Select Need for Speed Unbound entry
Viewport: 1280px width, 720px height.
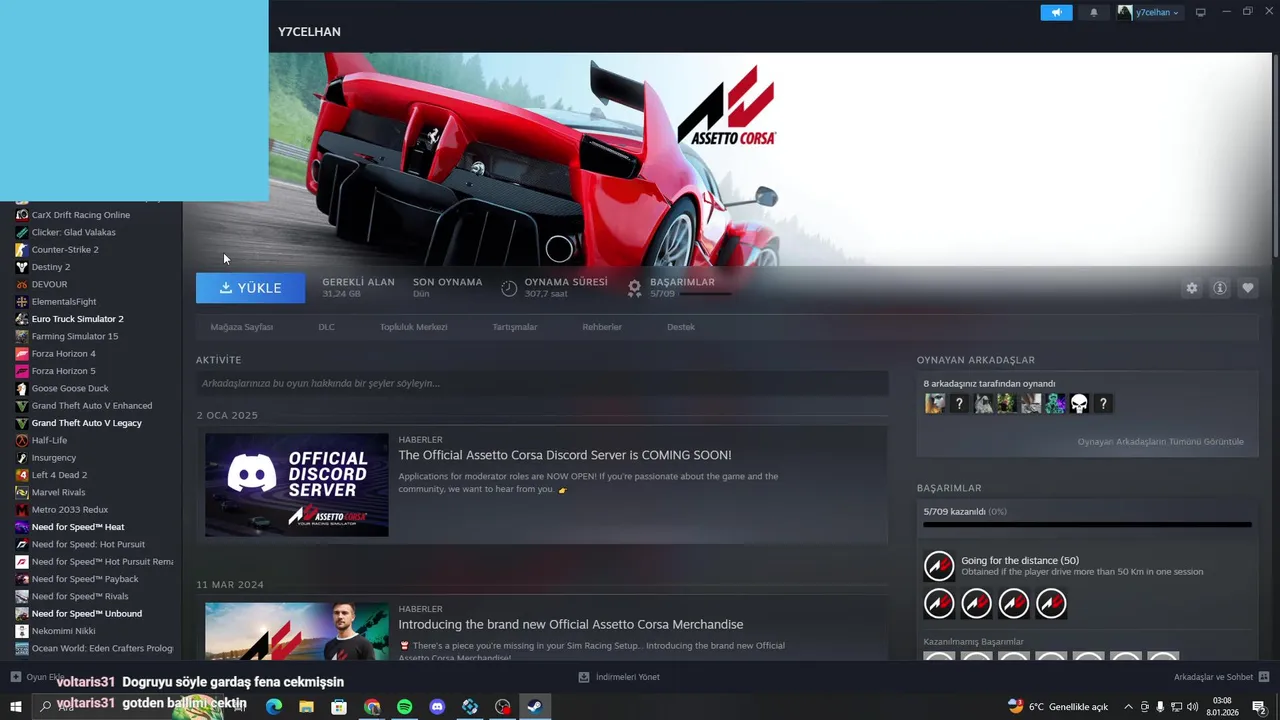click(x=87, y=614)
